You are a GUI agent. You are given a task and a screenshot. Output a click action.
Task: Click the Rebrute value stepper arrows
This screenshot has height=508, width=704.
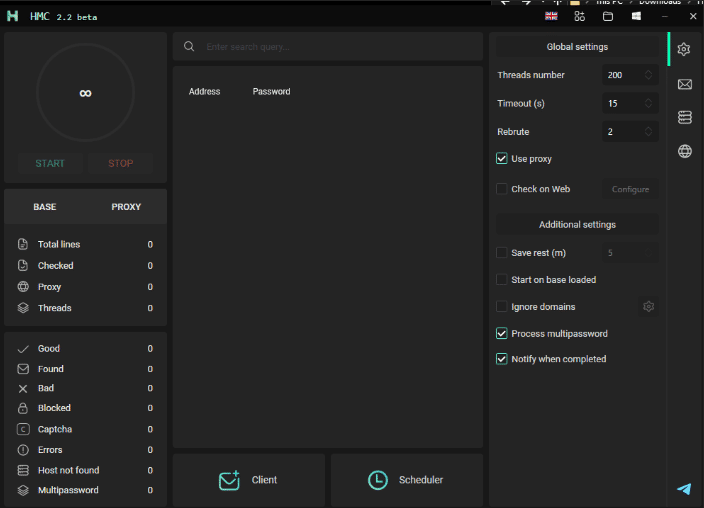(x=648, y=131)
